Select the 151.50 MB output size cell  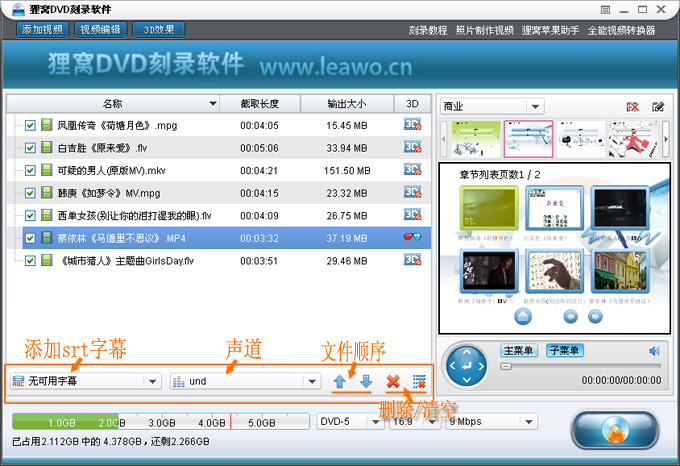(x=347, y=170)
